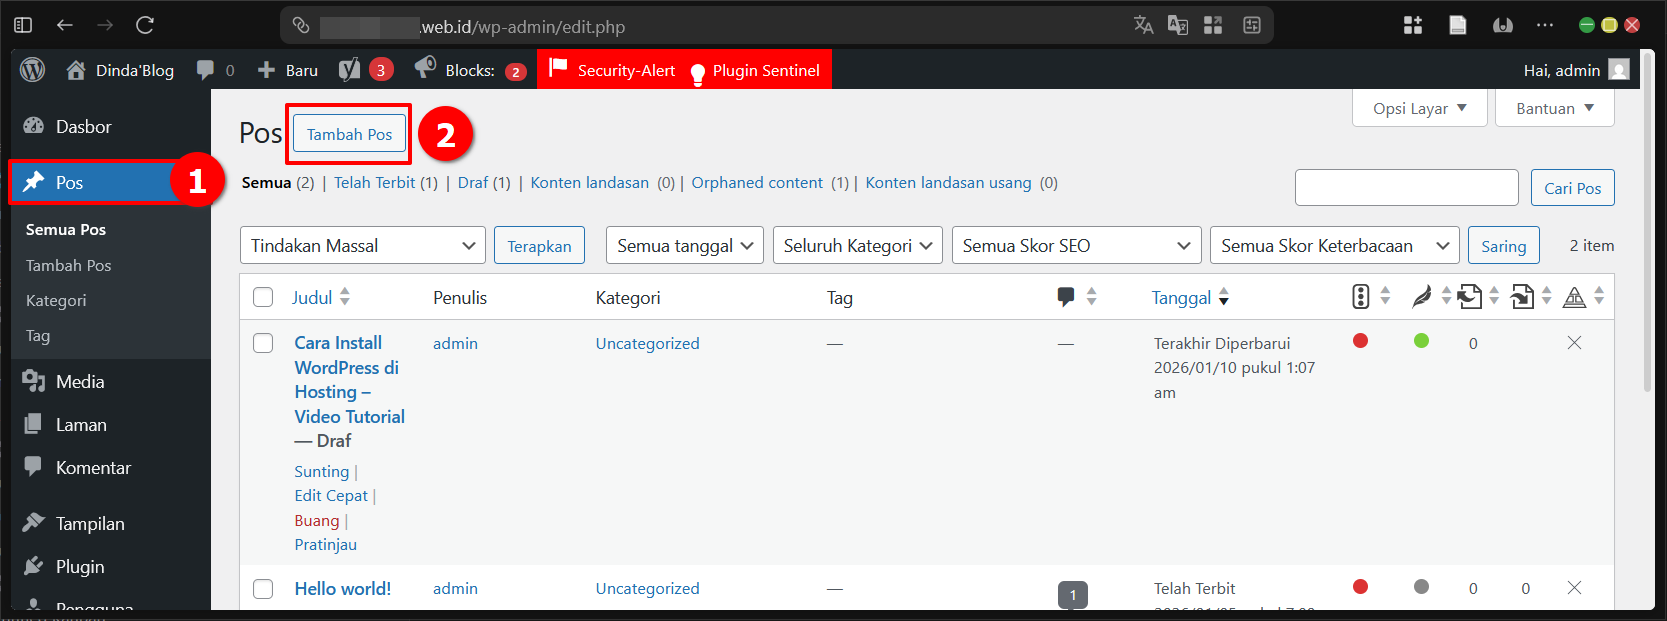The height and width of the screenshot is (621, 1667).
Task: Open Tindakan Massal dropdown
Action: click(x=363, y=245)
